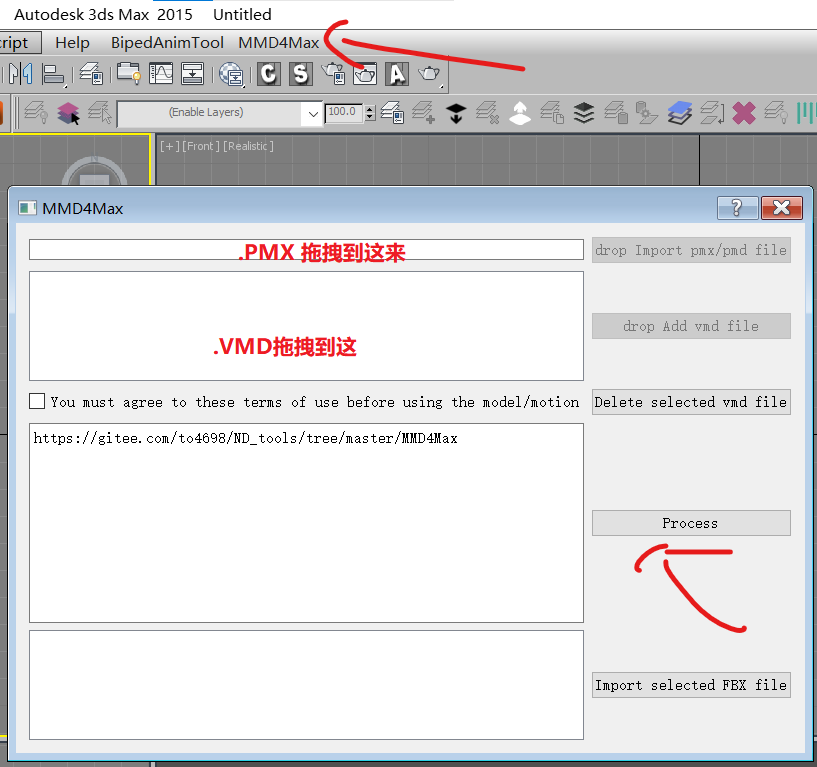Viewport: 817px width, 767px height.
Task: Click the Align tool icon
Action: click(x=53, y=73)
